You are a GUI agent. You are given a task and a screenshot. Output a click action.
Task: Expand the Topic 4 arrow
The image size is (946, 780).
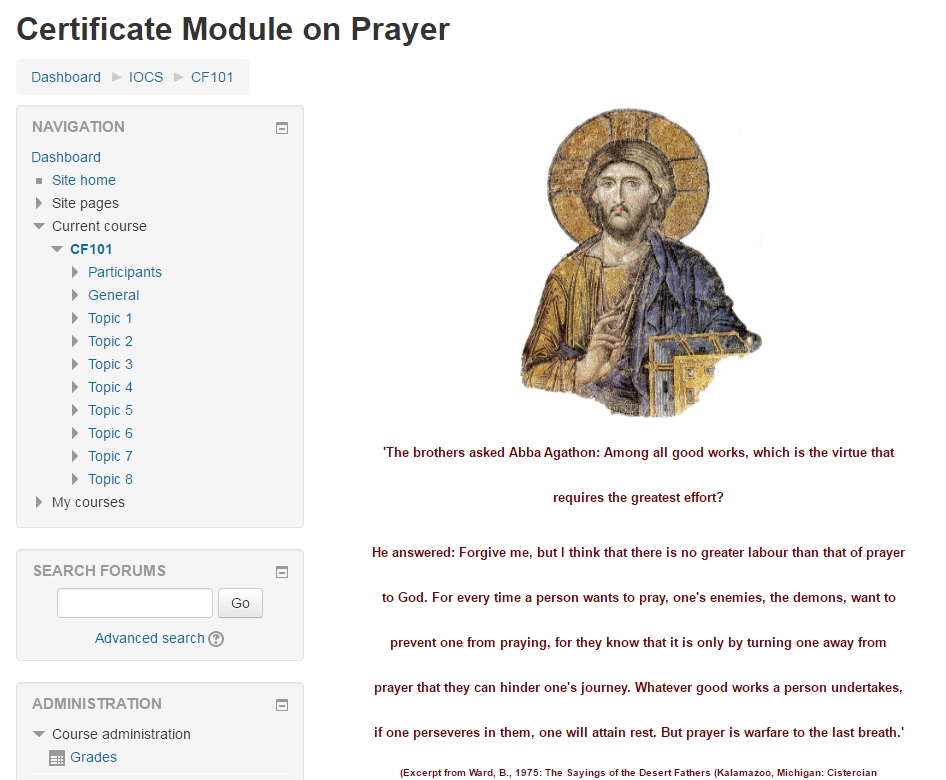click(x=75, y=387)
